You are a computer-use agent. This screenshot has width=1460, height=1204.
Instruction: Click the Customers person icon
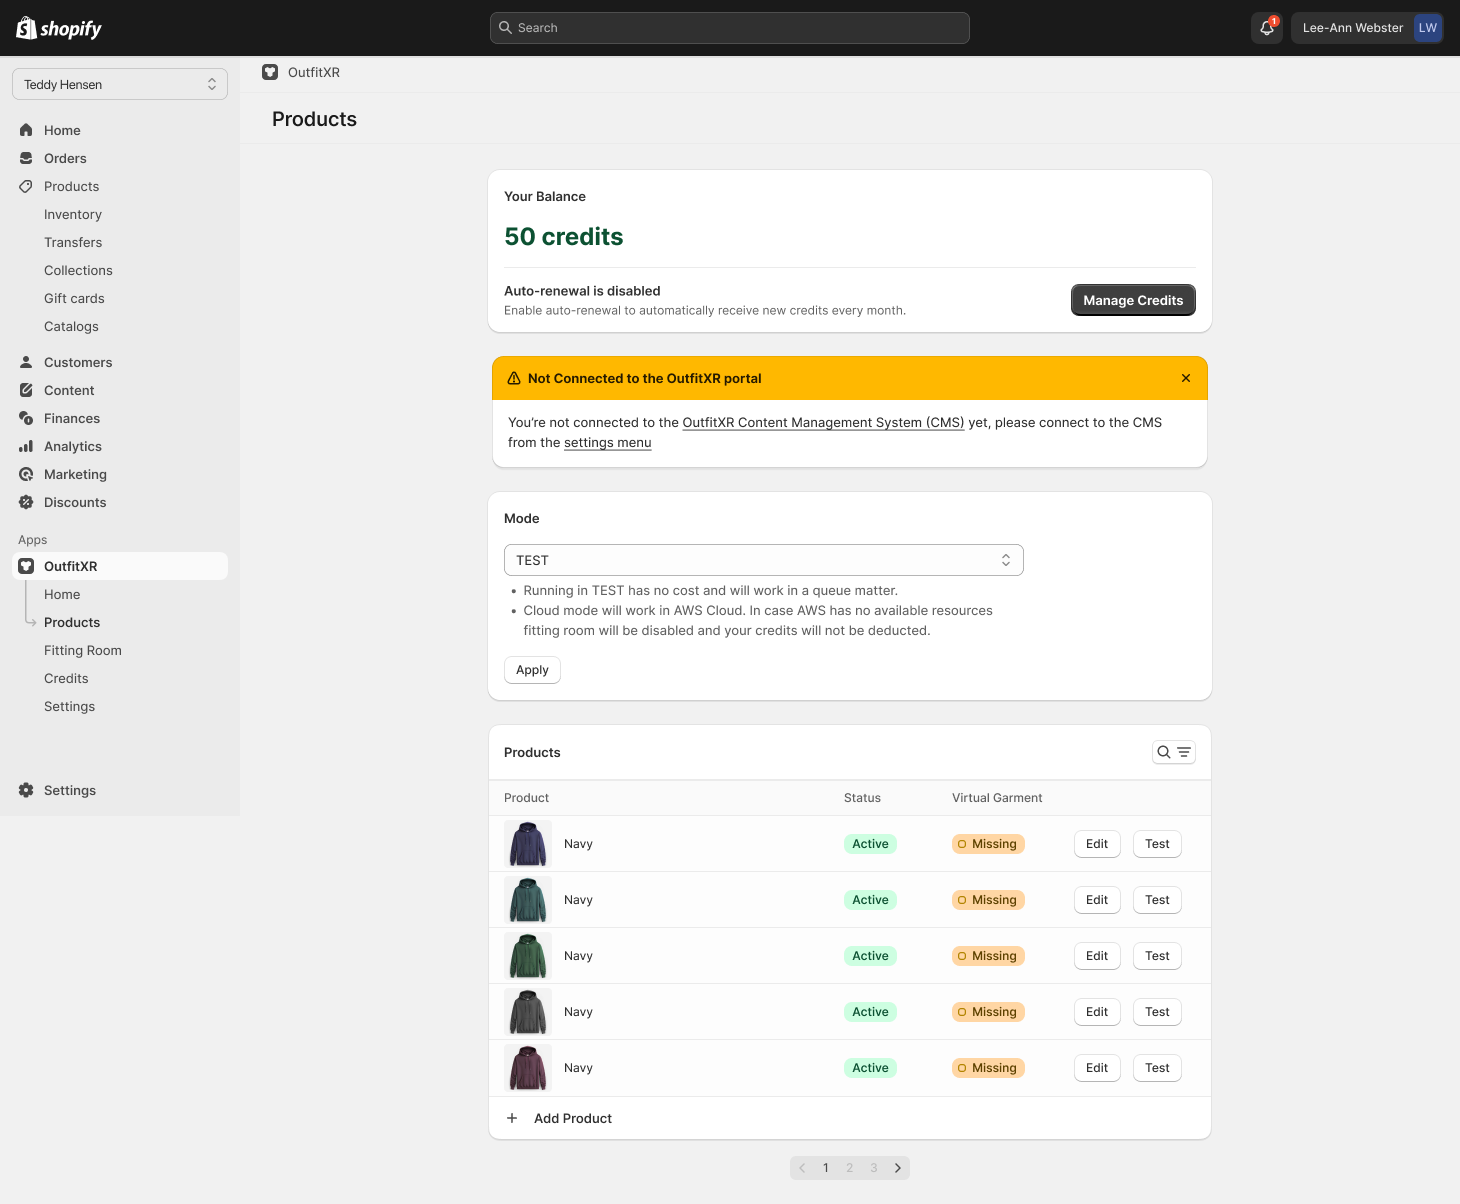(26, 362)
